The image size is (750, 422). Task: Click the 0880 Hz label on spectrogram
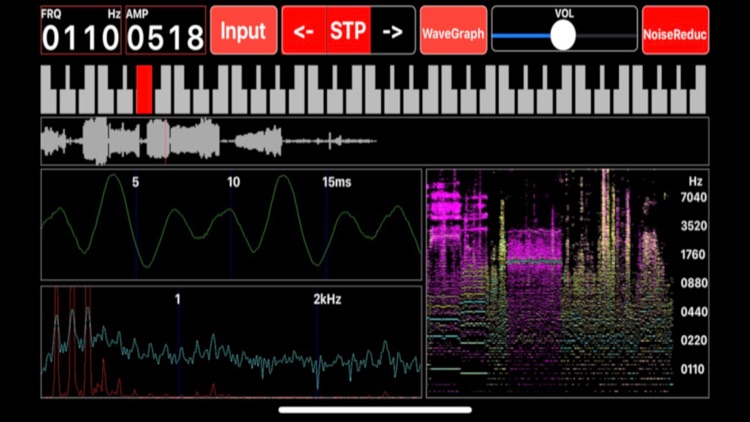pos(694,283)
